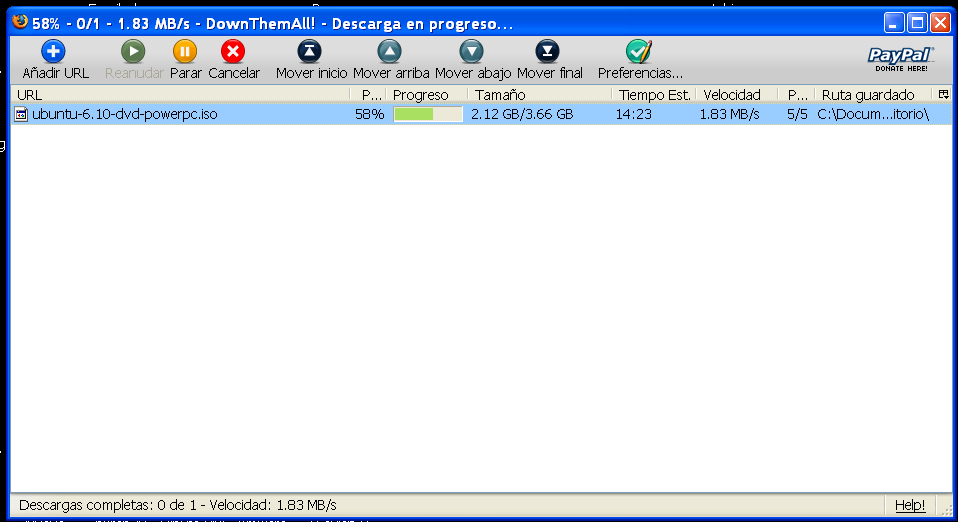Pause the download with the Parar icon
This screenshot has width=958, height=522.
coord(185,51)
